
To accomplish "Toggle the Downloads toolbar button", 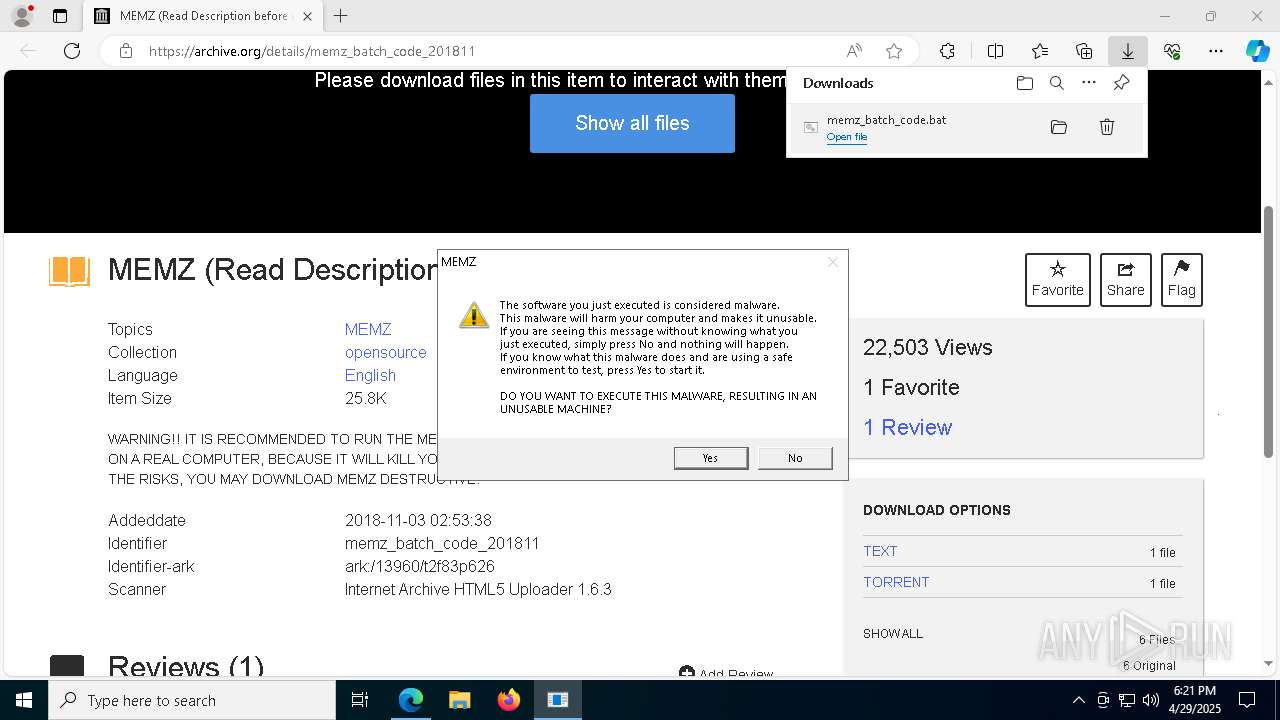I will coord(1127,51).
